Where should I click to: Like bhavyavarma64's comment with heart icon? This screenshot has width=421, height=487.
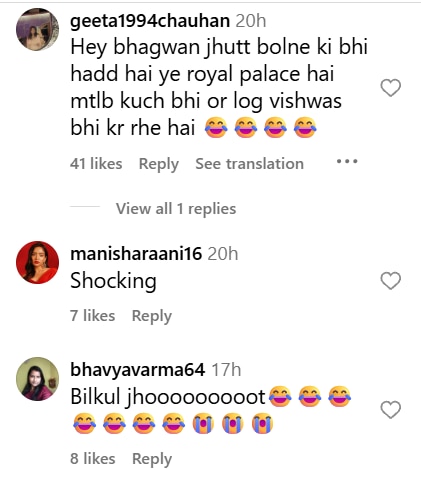tap(391, 409)
